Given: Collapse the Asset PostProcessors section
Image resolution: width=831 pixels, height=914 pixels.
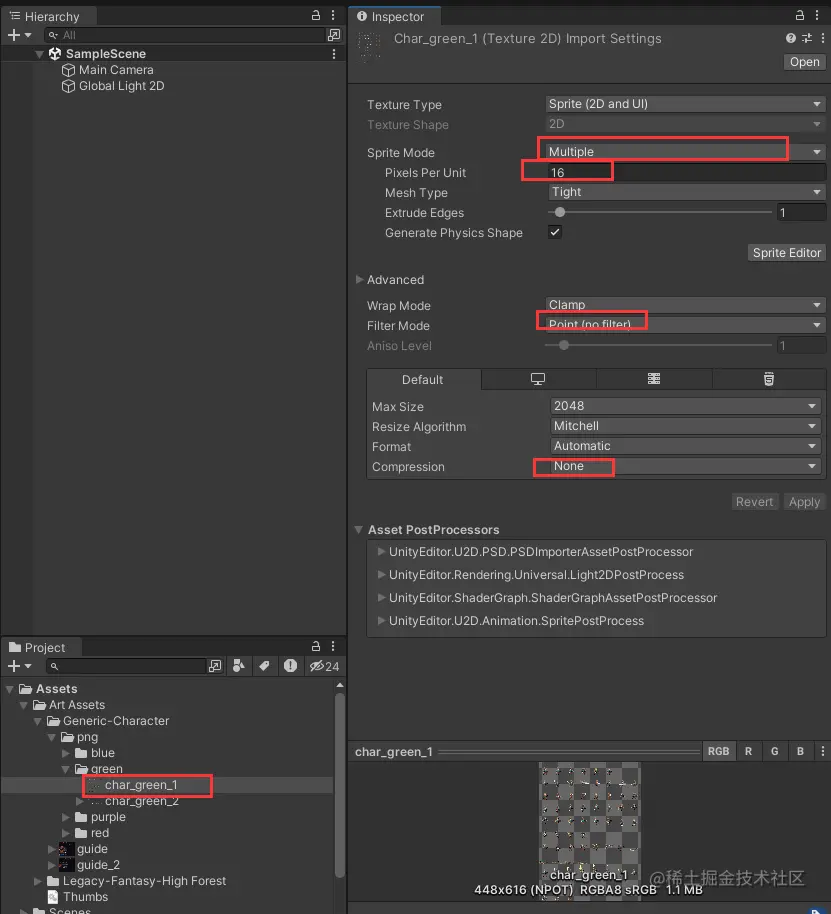Looking at the screenshot, I should [358, 530].
